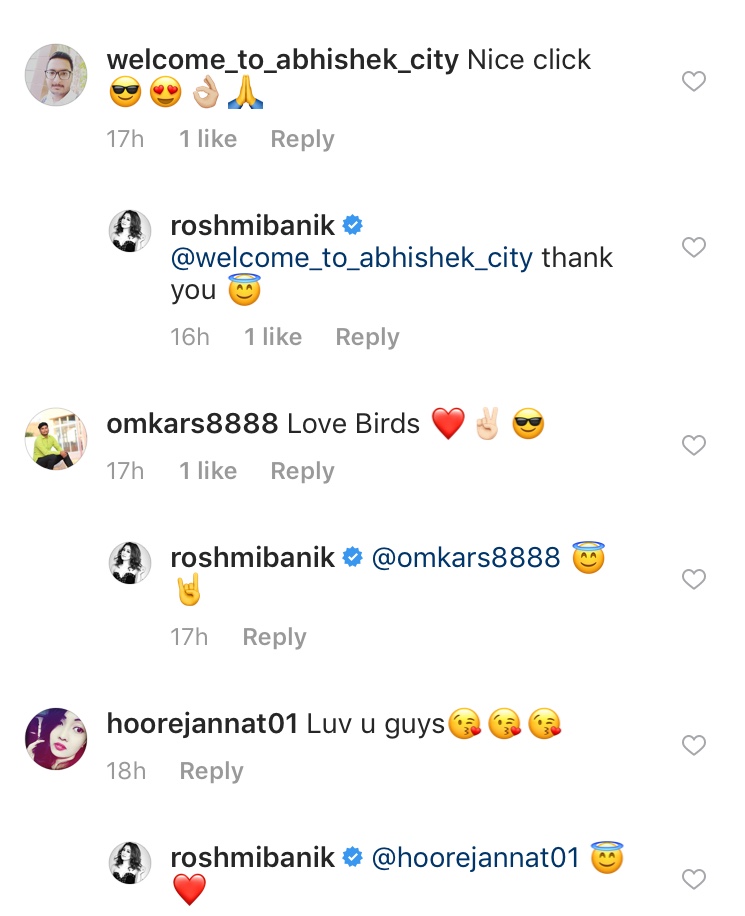Like welcome_to_abhishek_city's 'Nice click' comment
The image size is (745, 916).
pos(694,82)
